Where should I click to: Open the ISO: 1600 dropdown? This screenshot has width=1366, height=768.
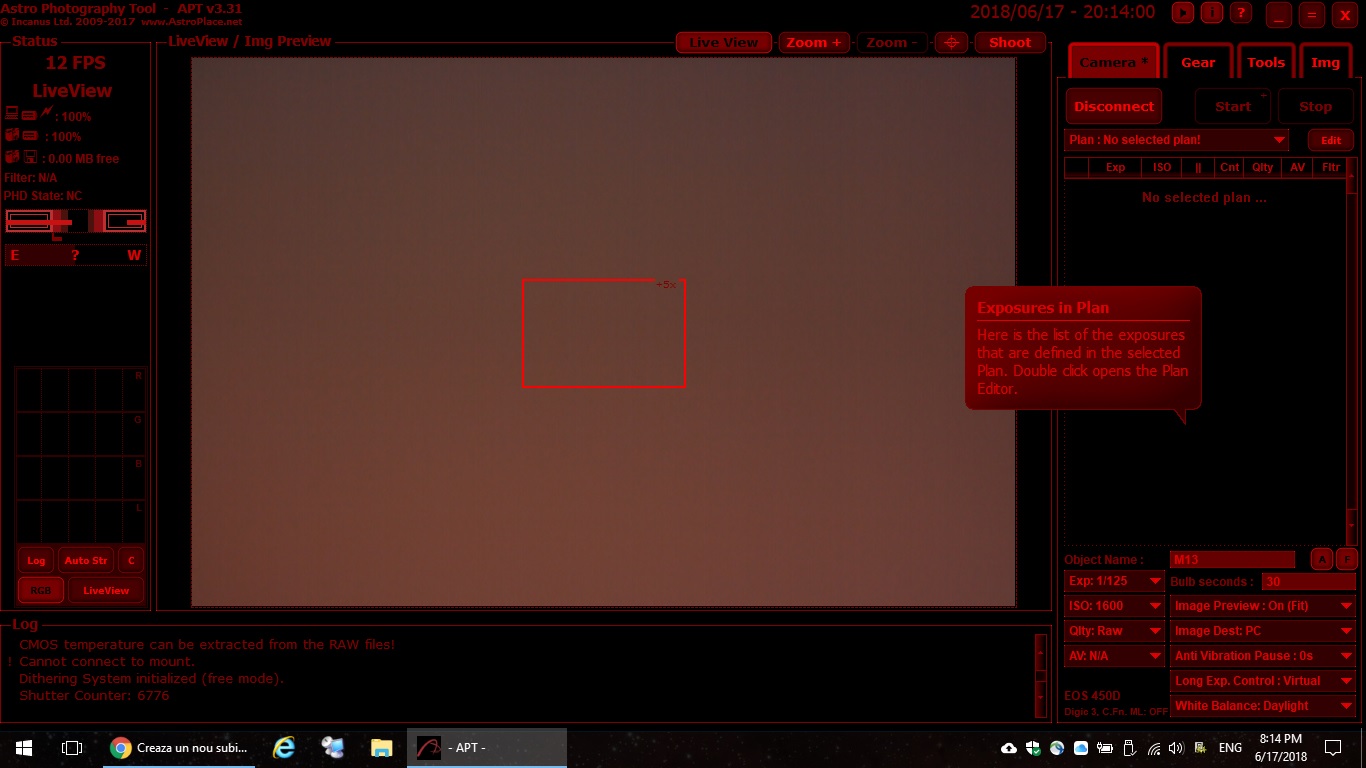[1114, 606]
